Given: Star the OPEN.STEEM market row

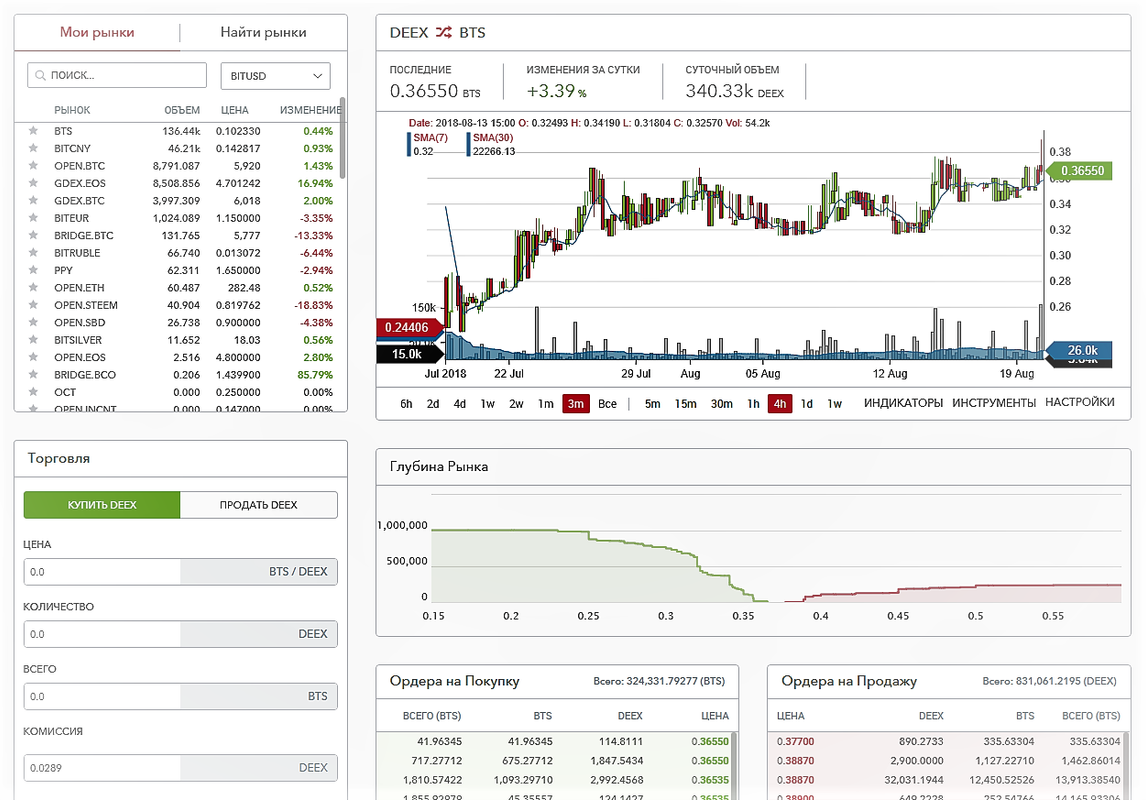Looking at the screenshot, I should (33, 305).
